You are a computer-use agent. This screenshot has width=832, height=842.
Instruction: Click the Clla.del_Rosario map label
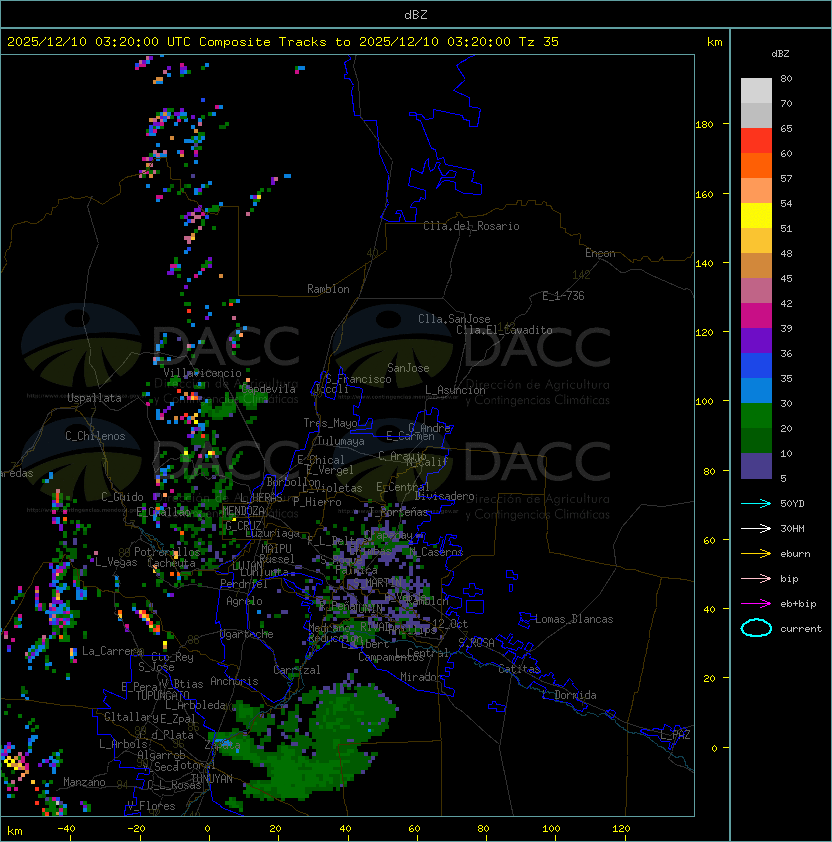pyautogui.click(x=471, y=226)
